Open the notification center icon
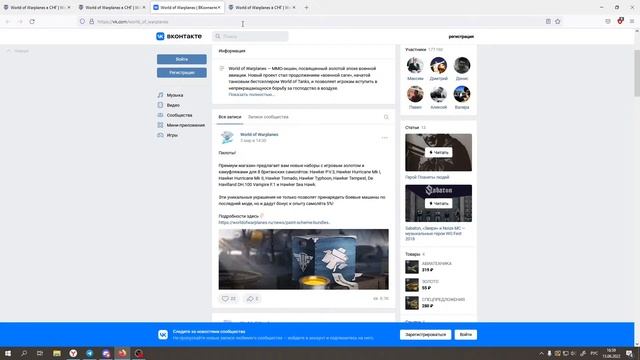Screen dimensions: 640x360 [x=629, y=353]
